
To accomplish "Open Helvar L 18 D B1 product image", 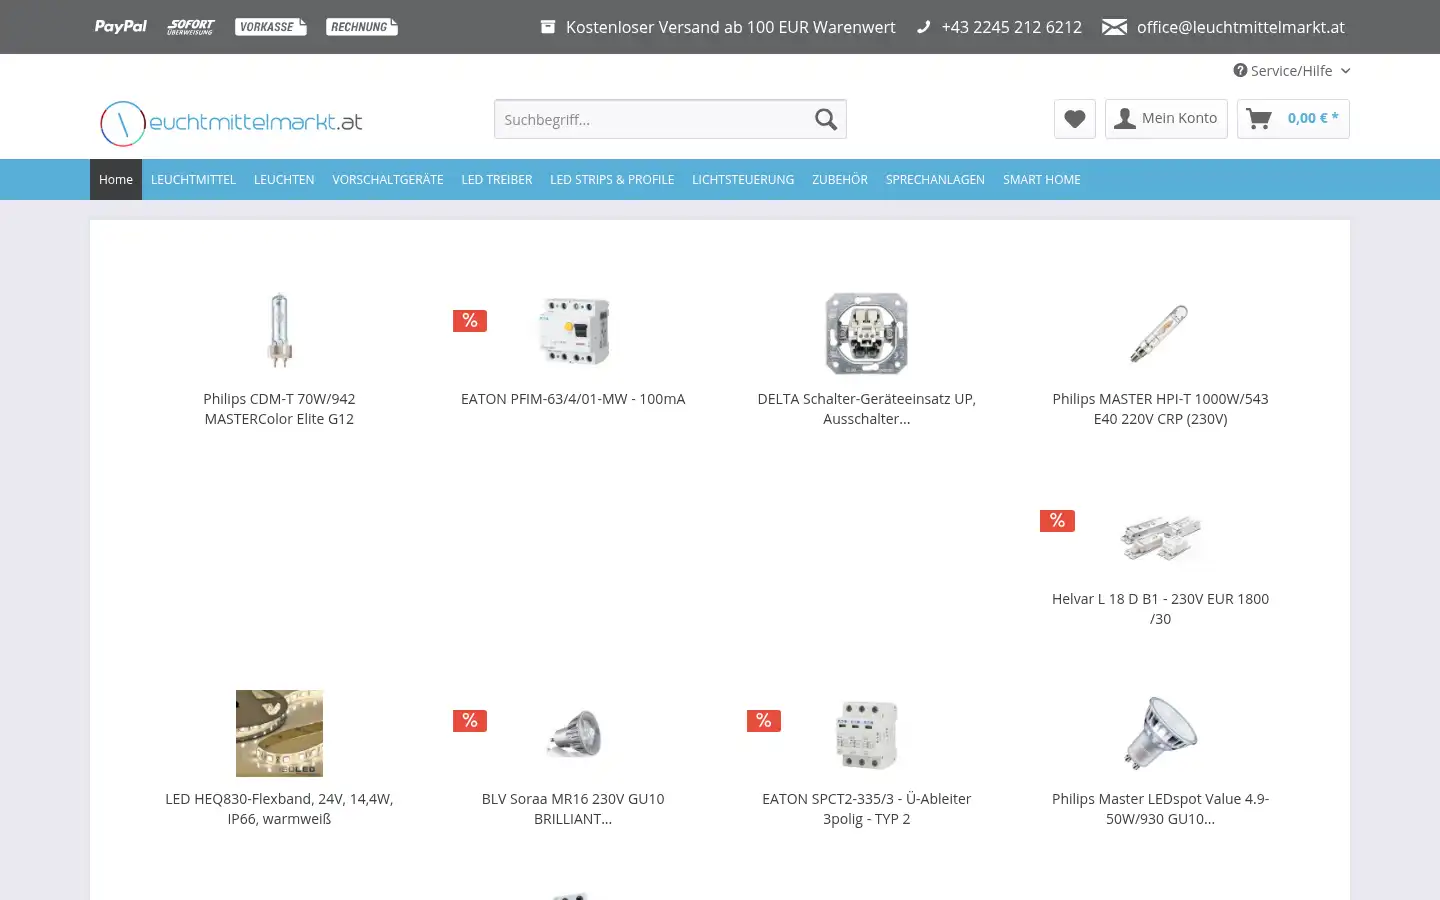I will pos(1160,536).
